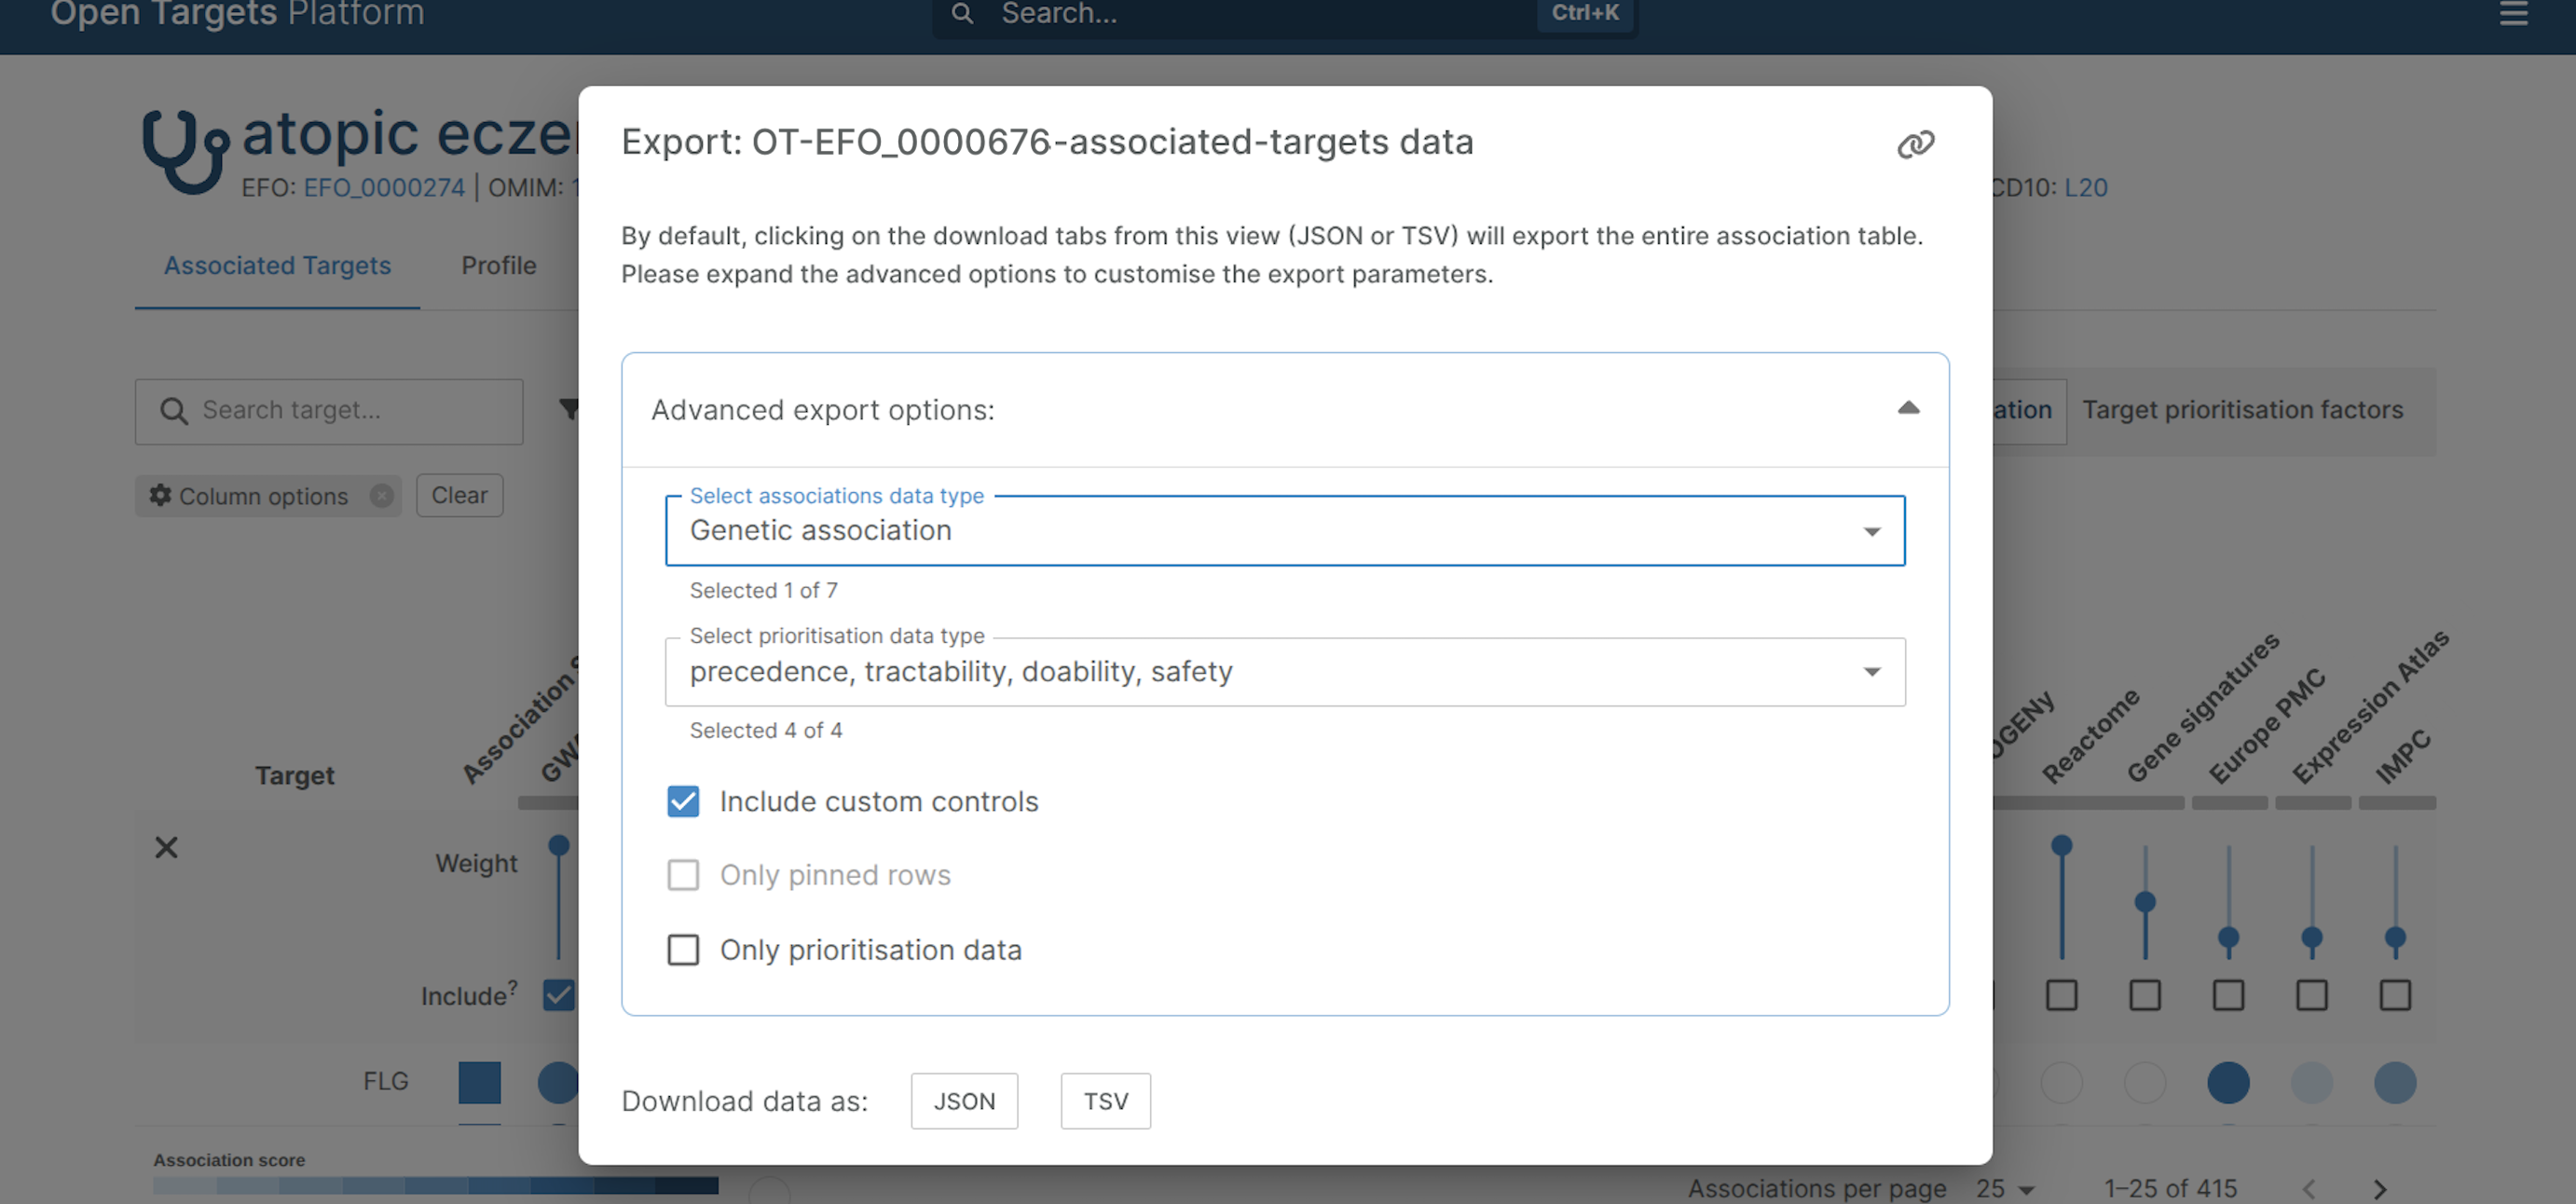Download data as JSON
The height and width of the screenshot is (1204, 2576).
point(963,1101)
